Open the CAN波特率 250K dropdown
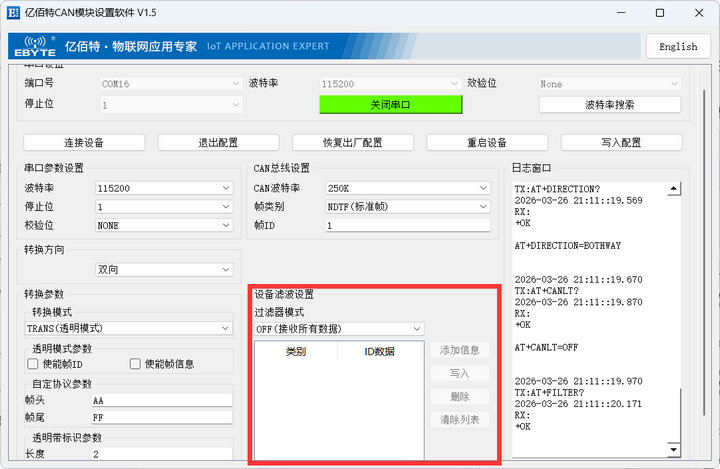The width and height of the screenshot is (720, 469). tap(408, 188)
